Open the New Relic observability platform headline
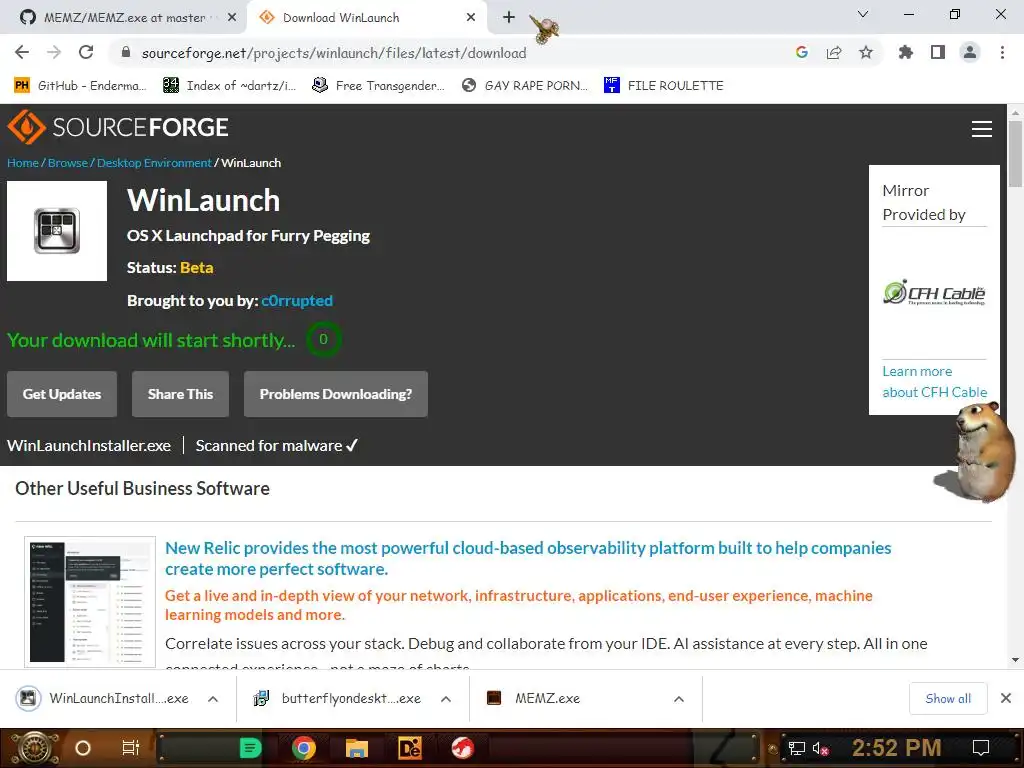The image size is (1024, 768). tap(528, 558)
